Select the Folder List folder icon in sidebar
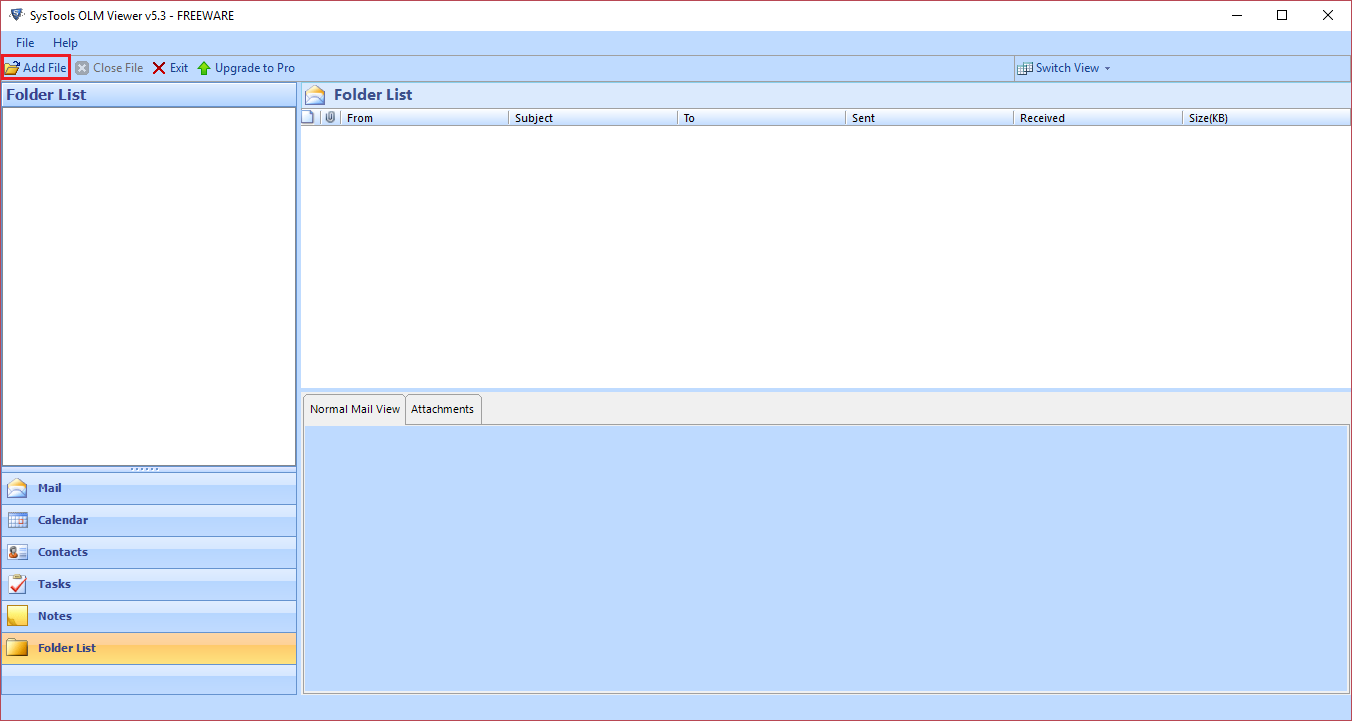The width and height of the screenshot is (1352, 721). coord(17,648)
